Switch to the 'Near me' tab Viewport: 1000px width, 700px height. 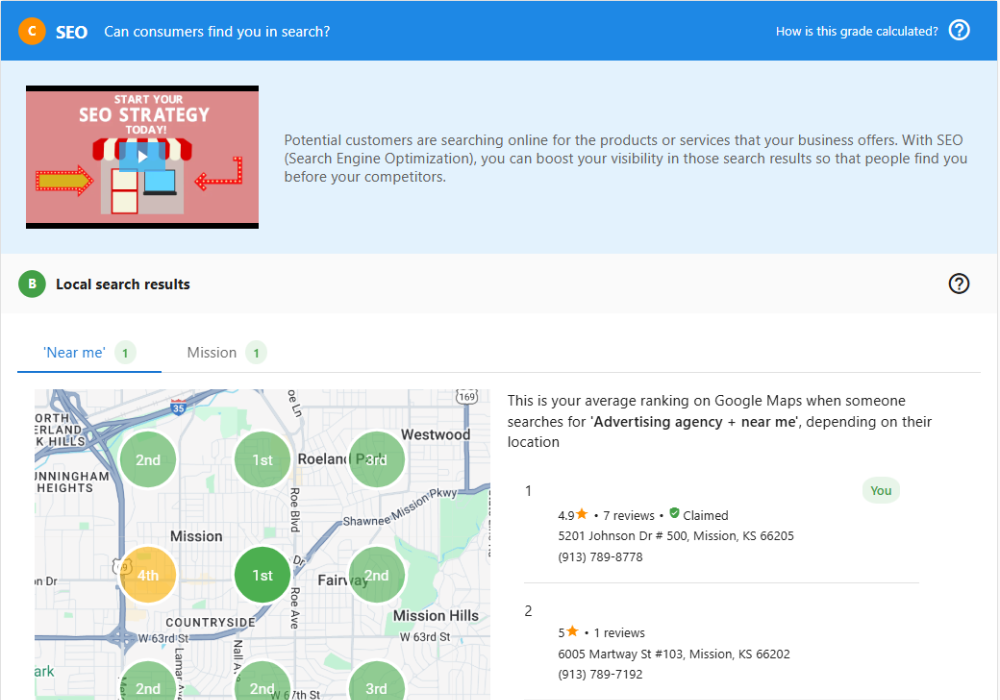click(75, 352)
